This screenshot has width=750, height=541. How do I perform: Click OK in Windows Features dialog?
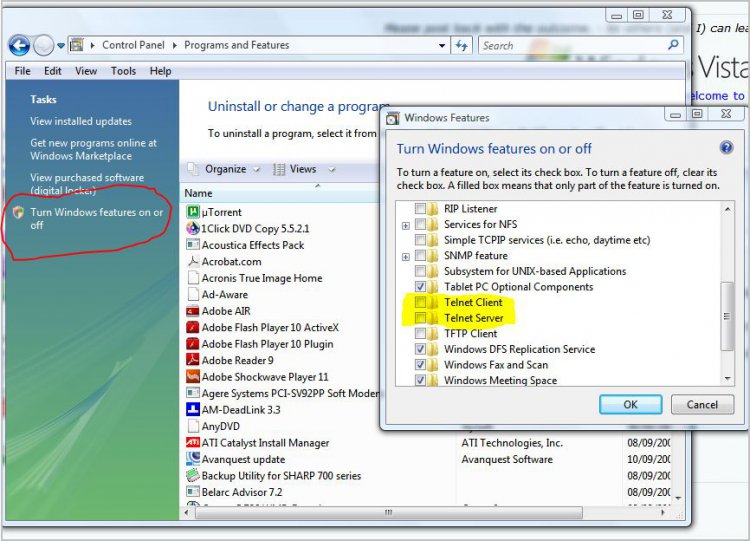pos(630,405)
